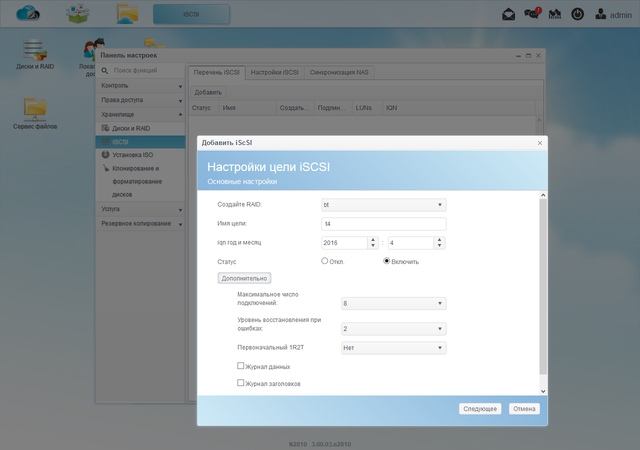Switch to Настройки iSCSI tab
Viewport: 640px width, 450px height.
274,72
